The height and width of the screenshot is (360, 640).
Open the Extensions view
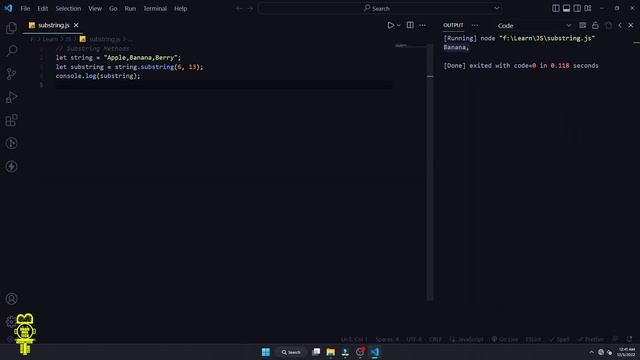[11, 120]
